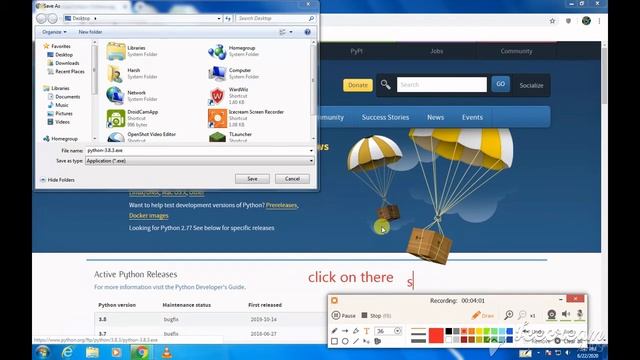
Task: Open the PyPI tab on python.org
Action: tap(356, 51)
